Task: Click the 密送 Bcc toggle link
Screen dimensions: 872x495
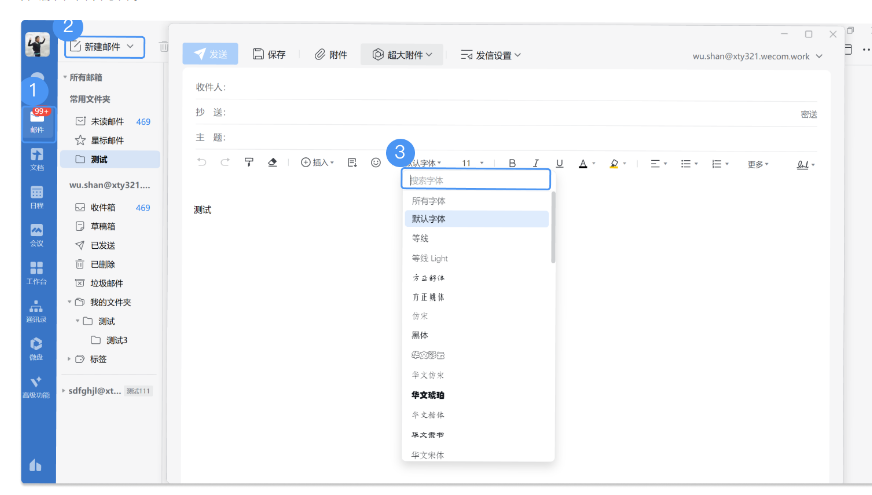Action: 808,115
